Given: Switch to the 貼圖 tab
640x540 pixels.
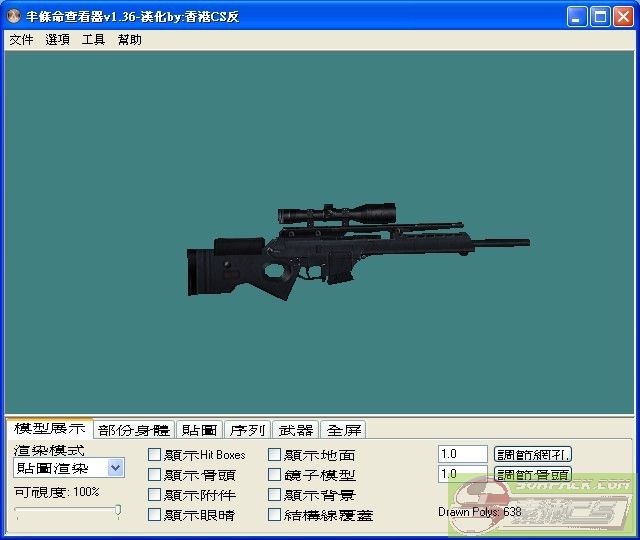Looking at the screenshot, I should coord(199,430).
